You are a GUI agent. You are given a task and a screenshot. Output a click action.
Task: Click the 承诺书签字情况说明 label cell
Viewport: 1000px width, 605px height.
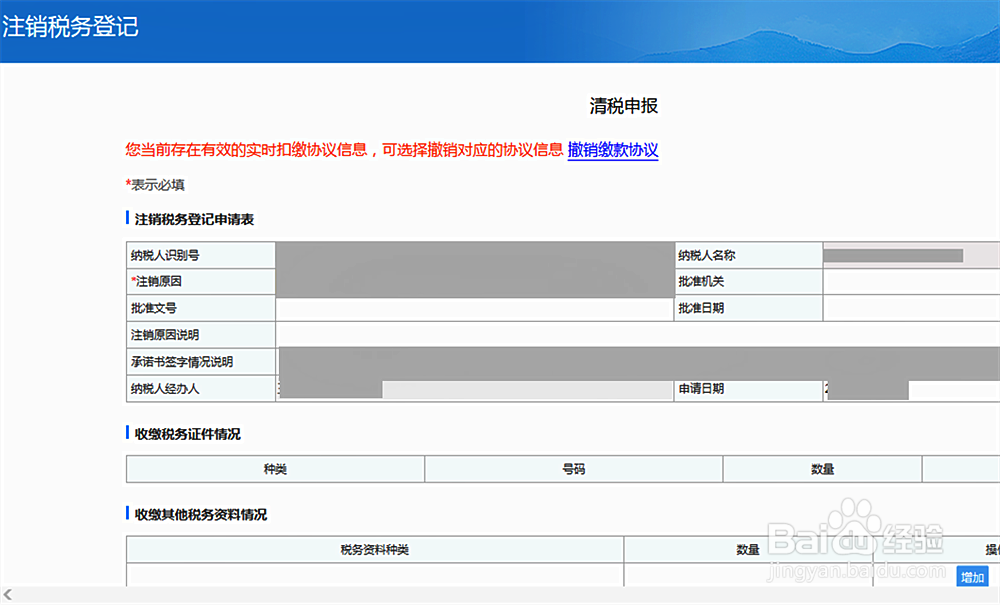(x=201, y=361)
